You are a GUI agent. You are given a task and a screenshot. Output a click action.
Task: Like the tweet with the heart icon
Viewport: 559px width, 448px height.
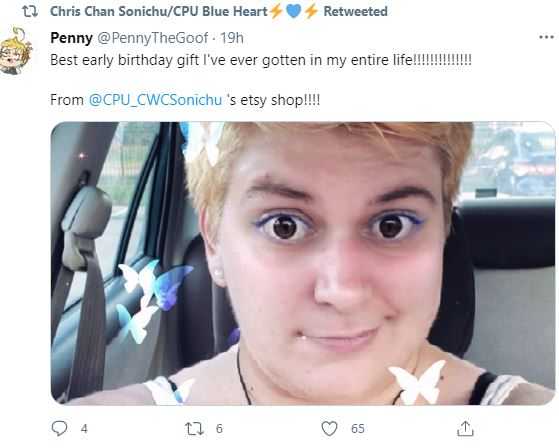(x=329, y=428)
